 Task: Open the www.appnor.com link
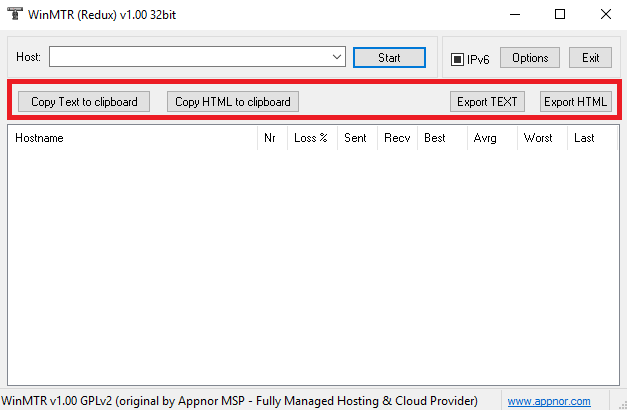point(549,401)
